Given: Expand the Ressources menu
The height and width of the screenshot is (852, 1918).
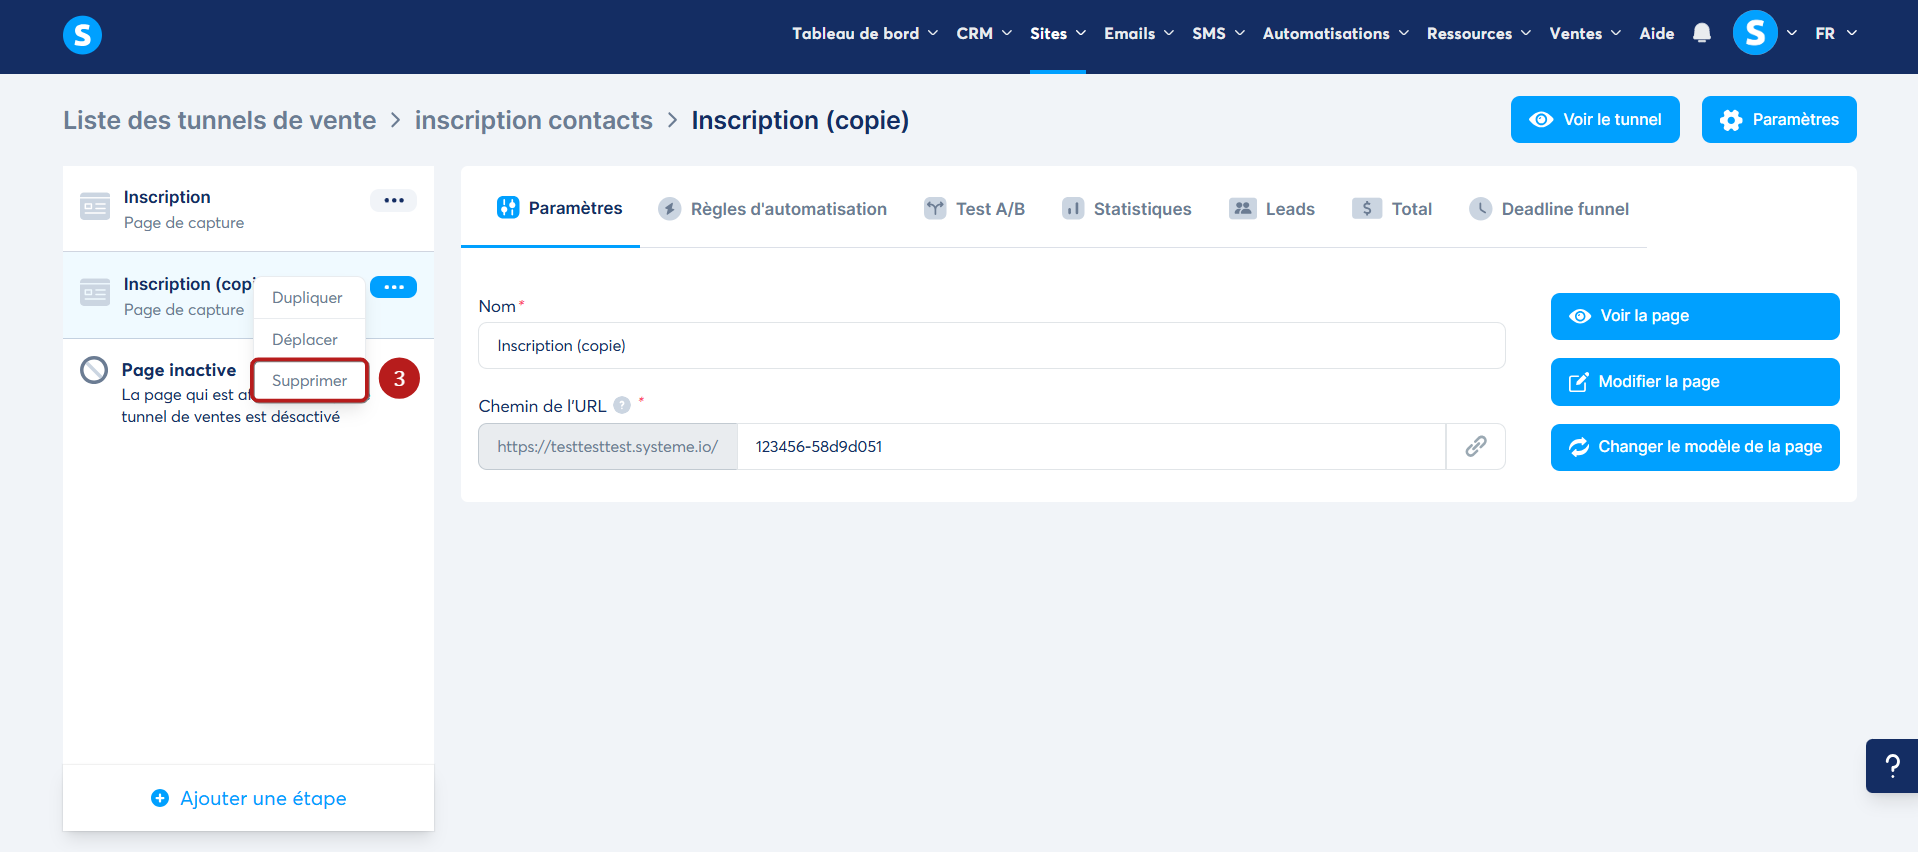Looking at the screenshot, I should (x=1479, y=33).
